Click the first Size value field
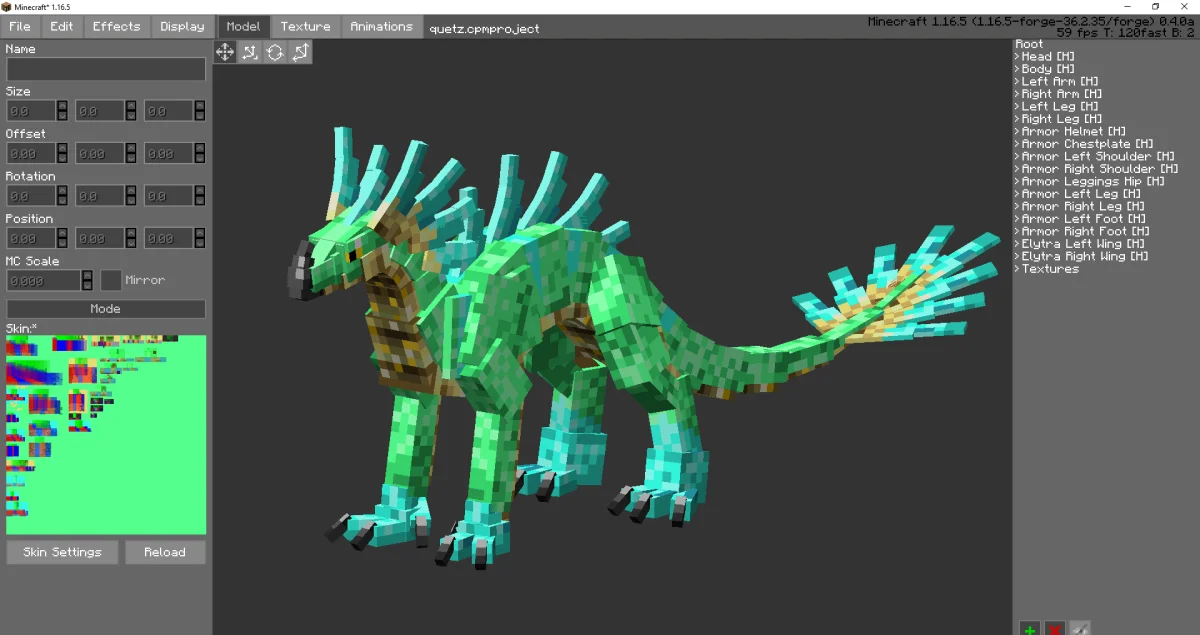1200x635 pixels. click(x=31, y=111)
